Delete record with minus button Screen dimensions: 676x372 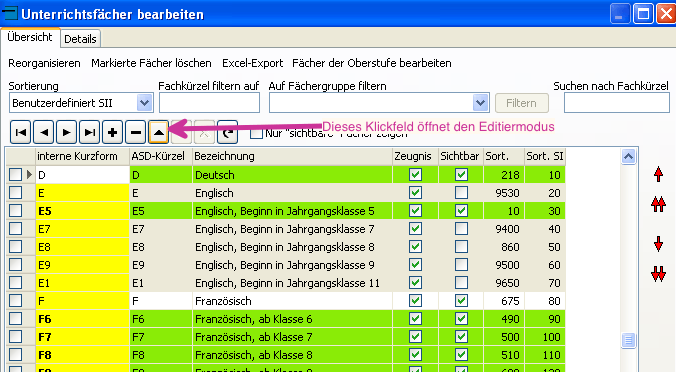[135, 132]
